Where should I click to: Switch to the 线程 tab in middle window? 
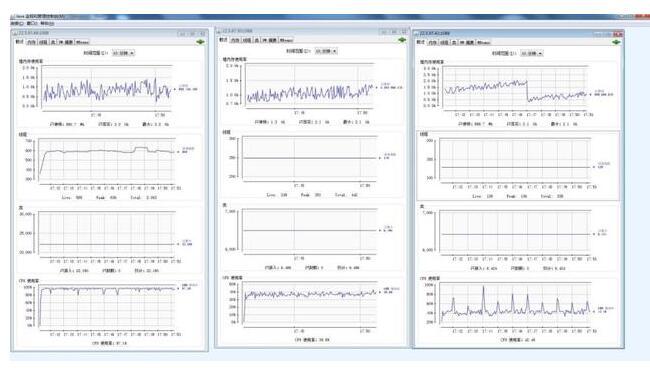(x=247, y=40)
